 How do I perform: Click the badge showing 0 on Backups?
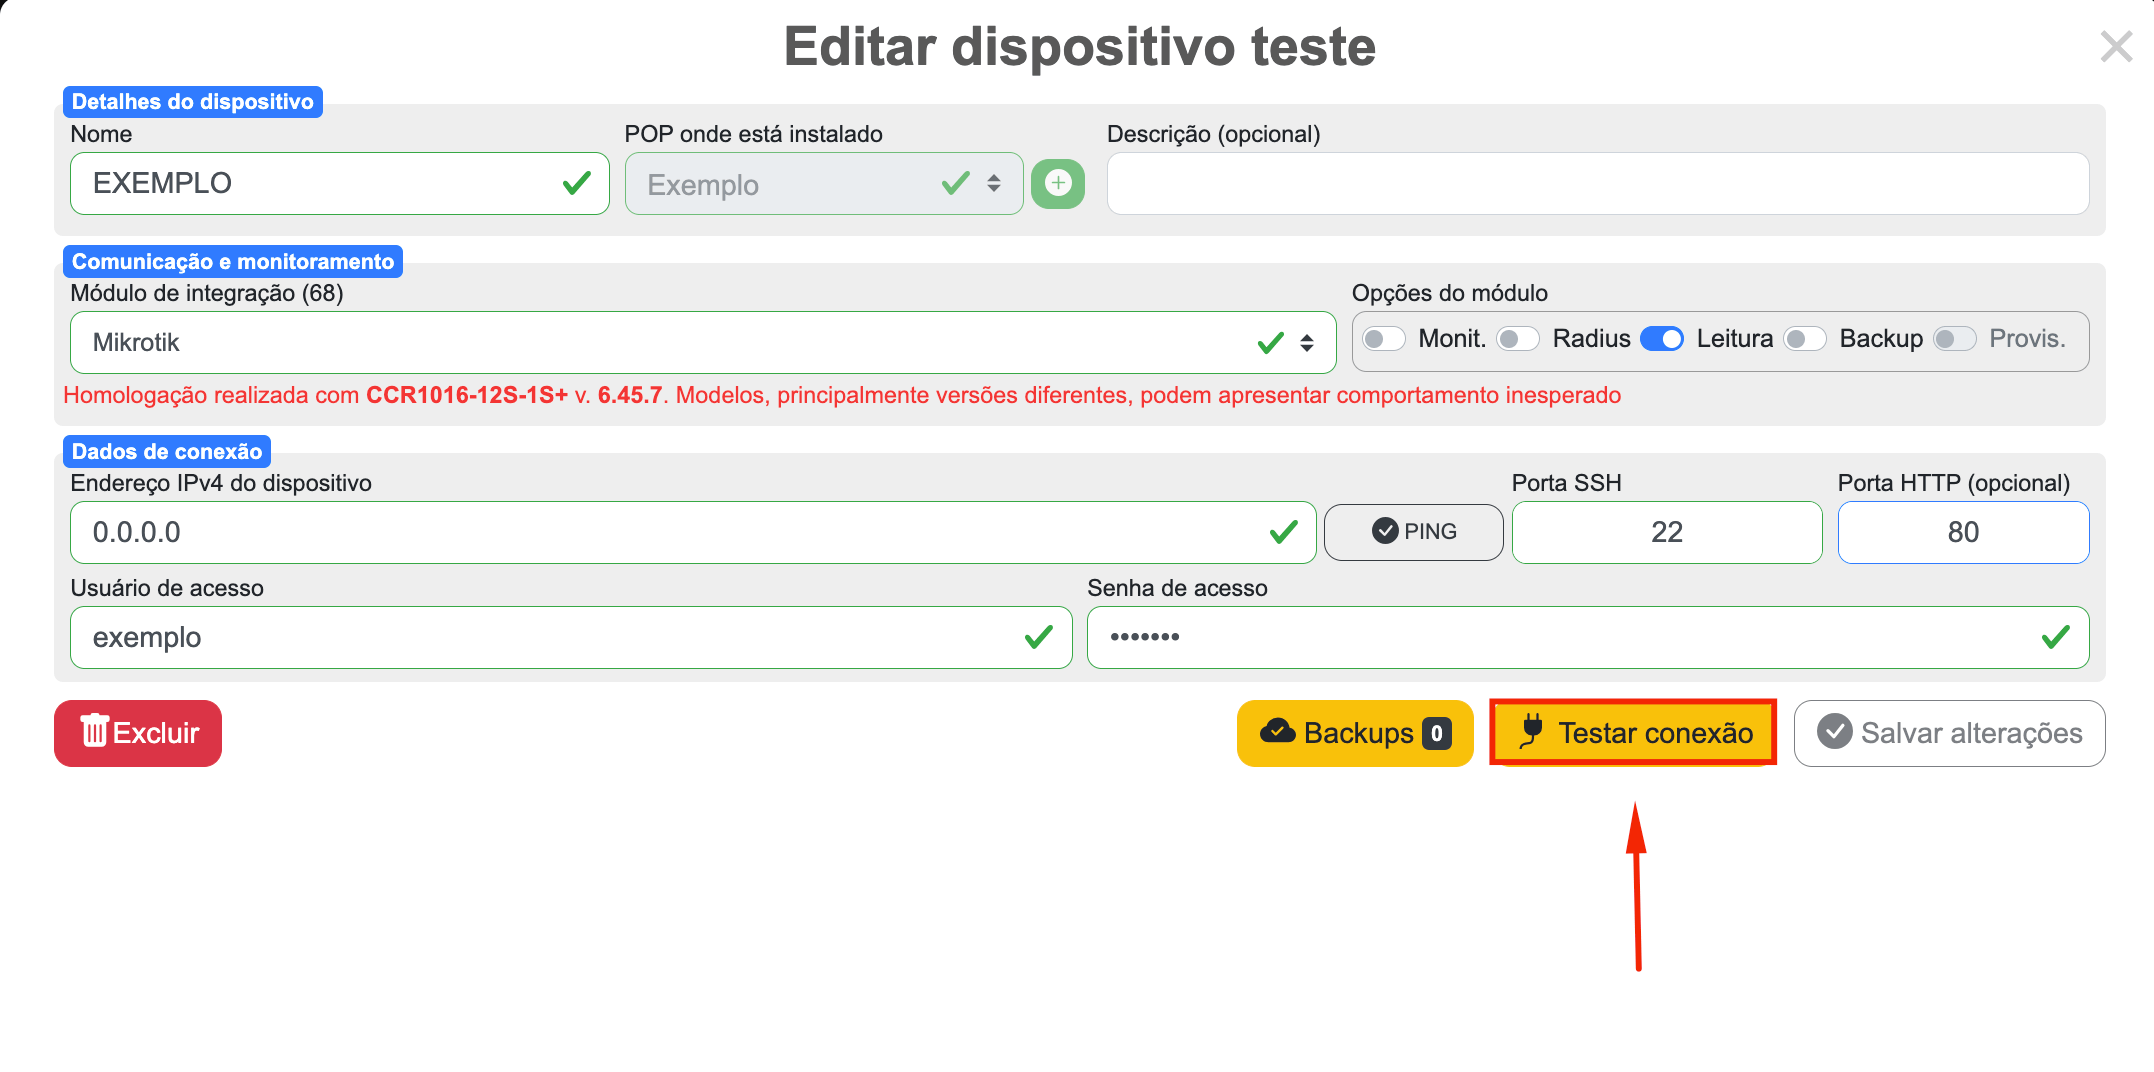[1436, 733]
